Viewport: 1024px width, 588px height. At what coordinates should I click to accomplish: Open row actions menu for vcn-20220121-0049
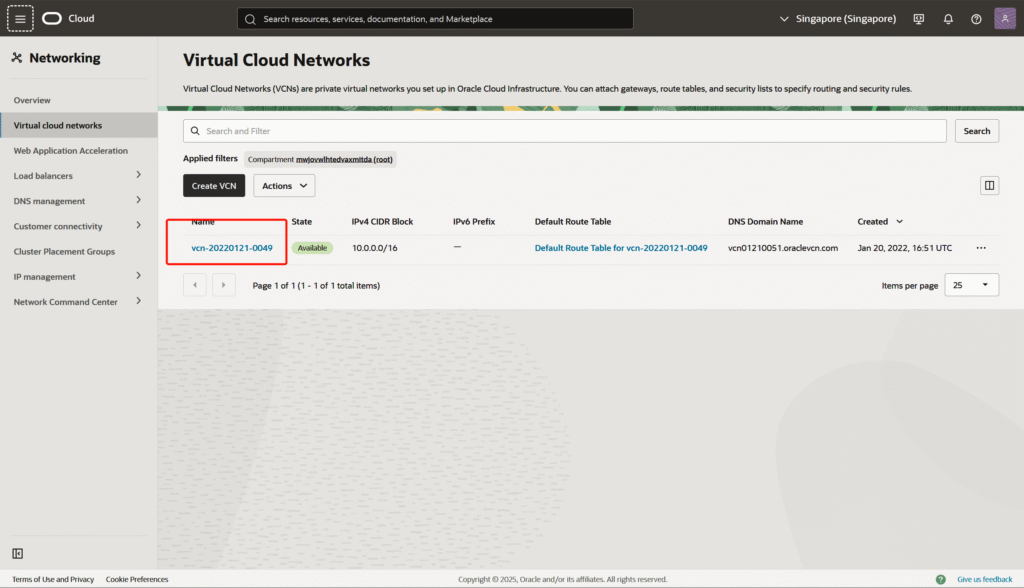click(x=981, y=248)
